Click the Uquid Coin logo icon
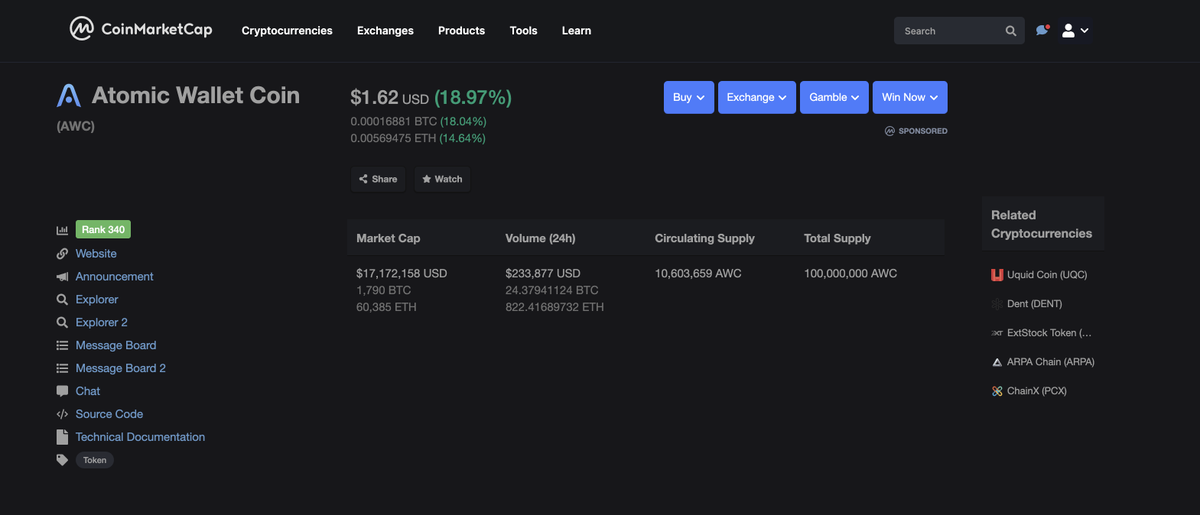The image size is (1200, 515). pyautogui.click(x=997, y=275)
